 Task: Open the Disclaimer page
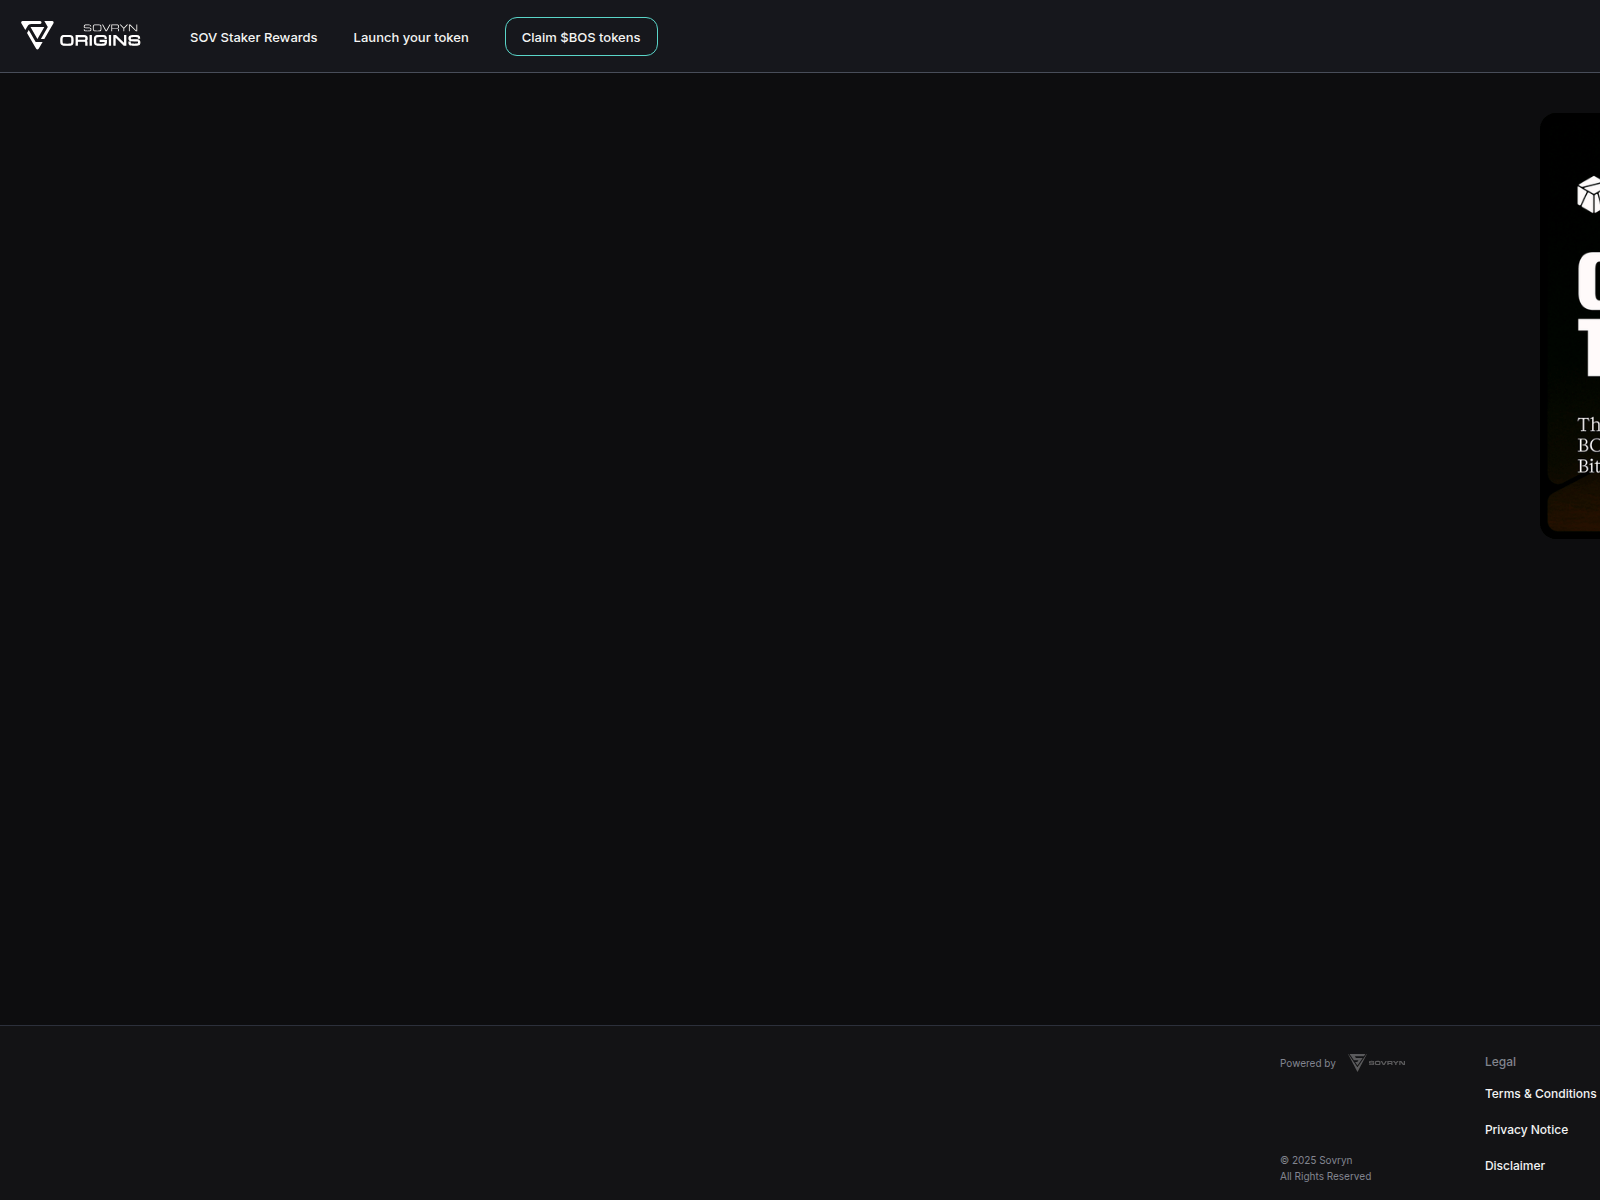pyautogui.click(x=1514, y=1165)
